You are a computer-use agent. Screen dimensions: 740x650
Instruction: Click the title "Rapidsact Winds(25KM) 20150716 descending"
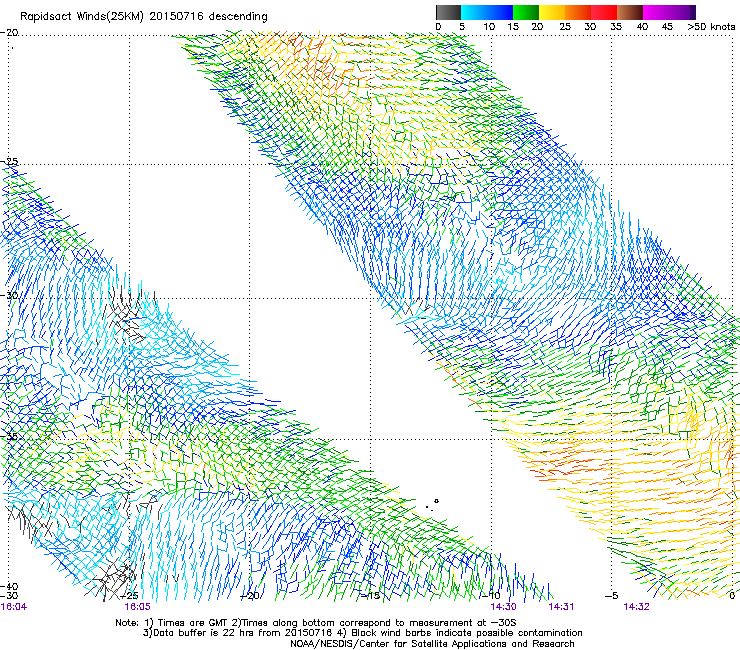(x=143, y=17)
